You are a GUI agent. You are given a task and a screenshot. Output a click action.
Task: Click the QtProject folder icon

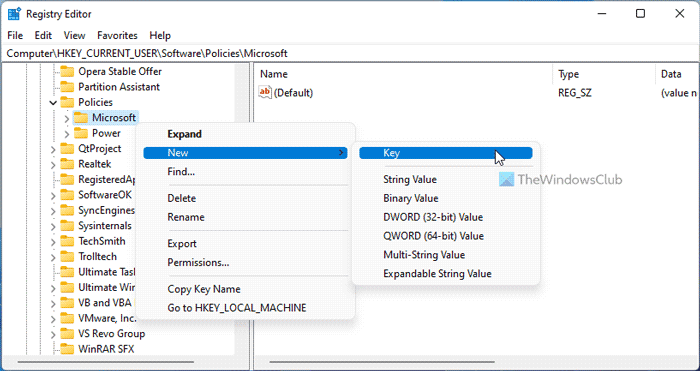click(x=67, y=149)
